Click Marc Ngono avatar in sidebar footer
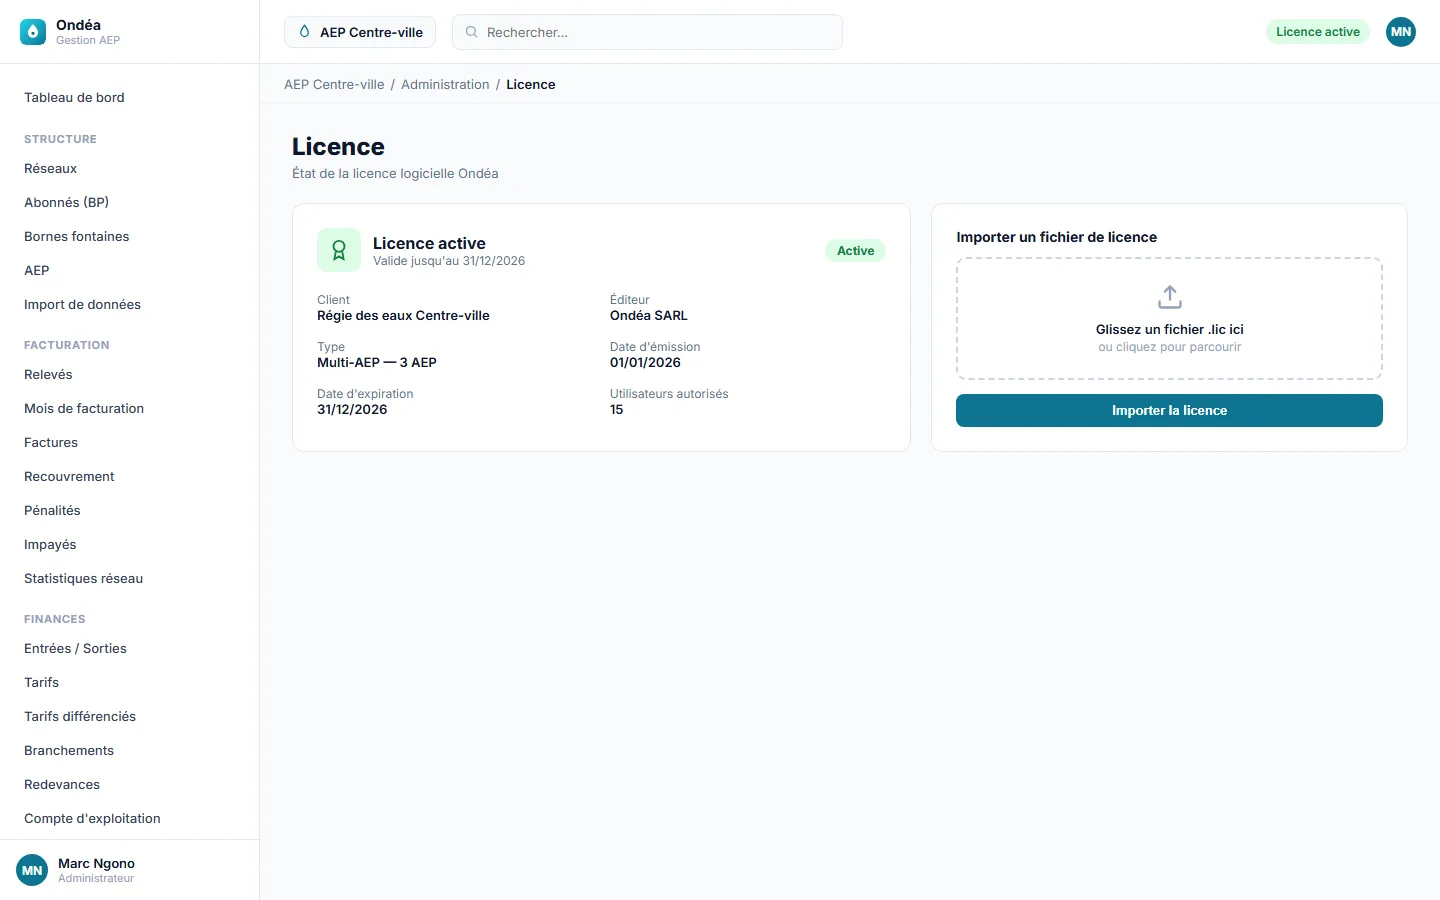This screenshot has width=1440, height=900. 32,870
